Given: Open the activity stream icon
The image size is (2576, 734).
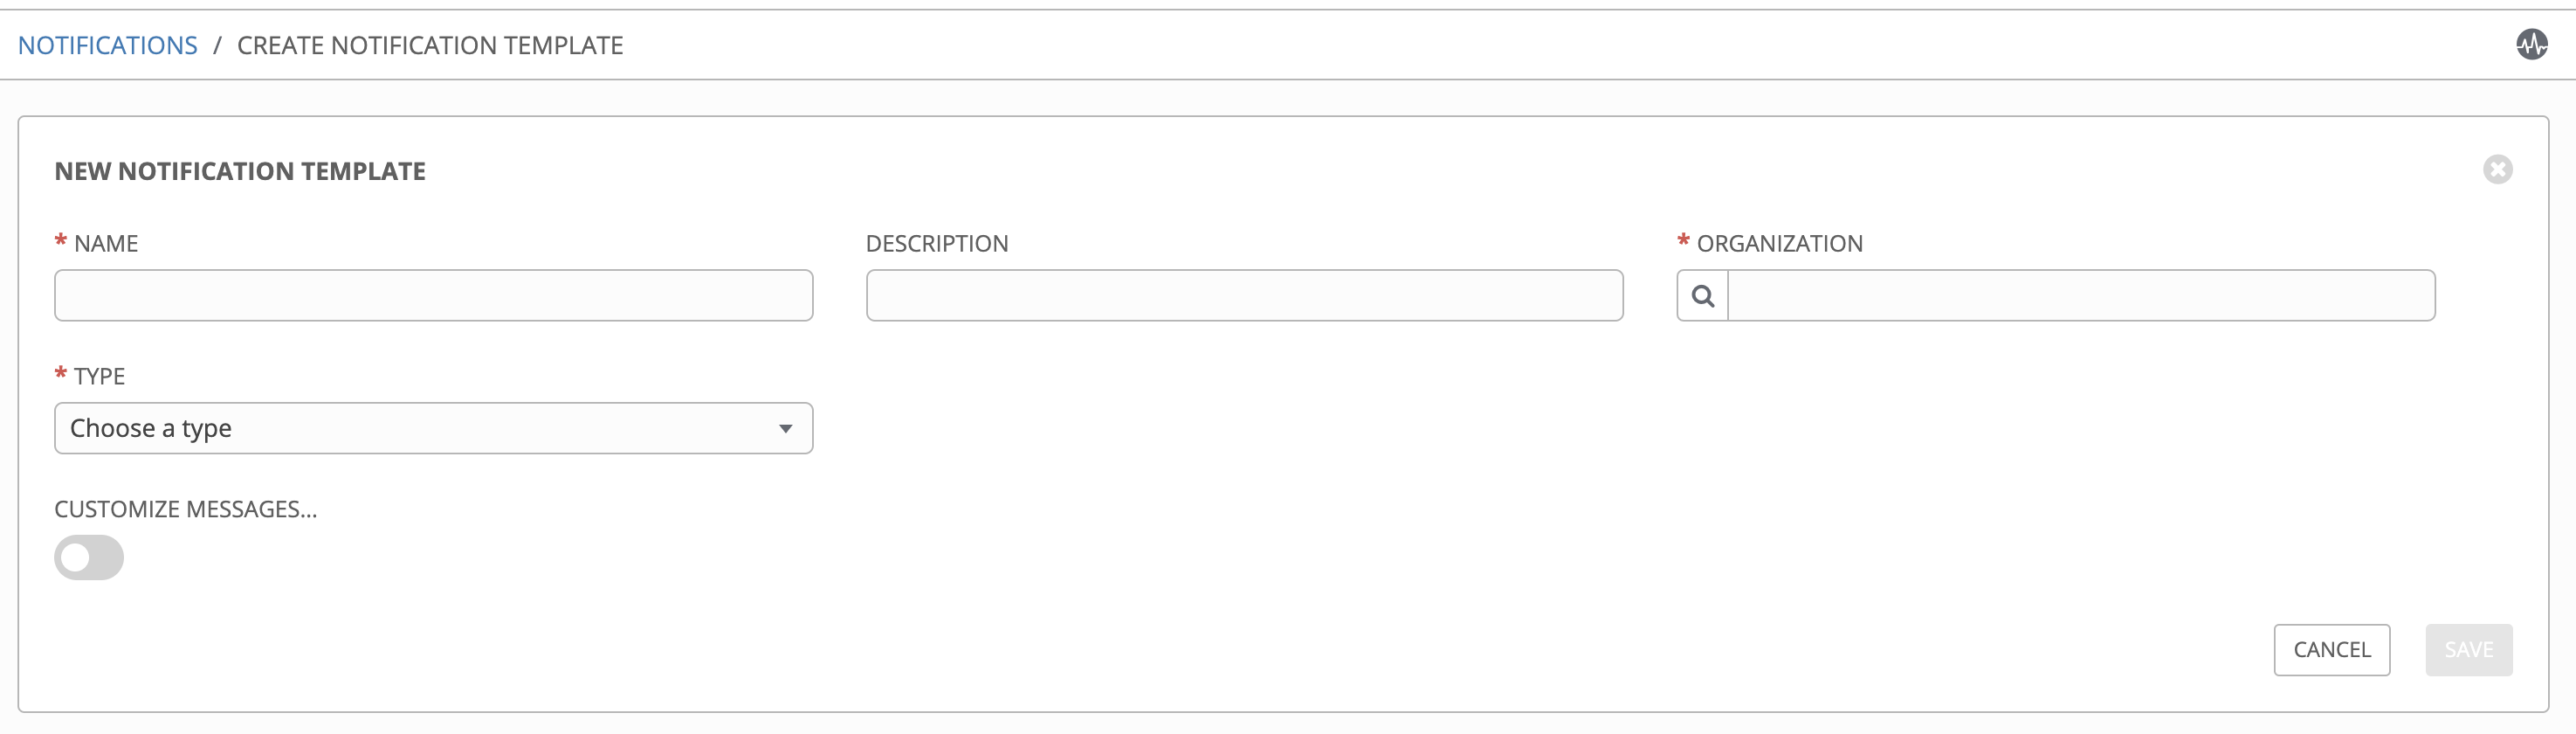Looking at the screenshot, I should [2531, 44].
